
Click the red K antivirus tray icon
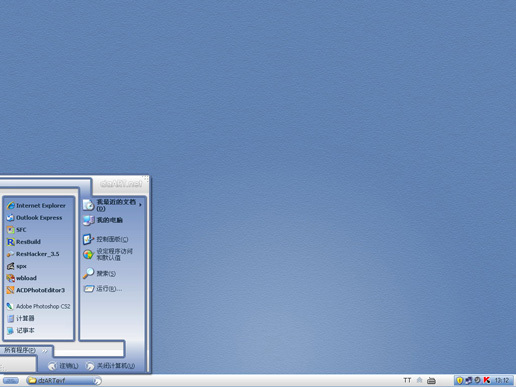[487, 380]
